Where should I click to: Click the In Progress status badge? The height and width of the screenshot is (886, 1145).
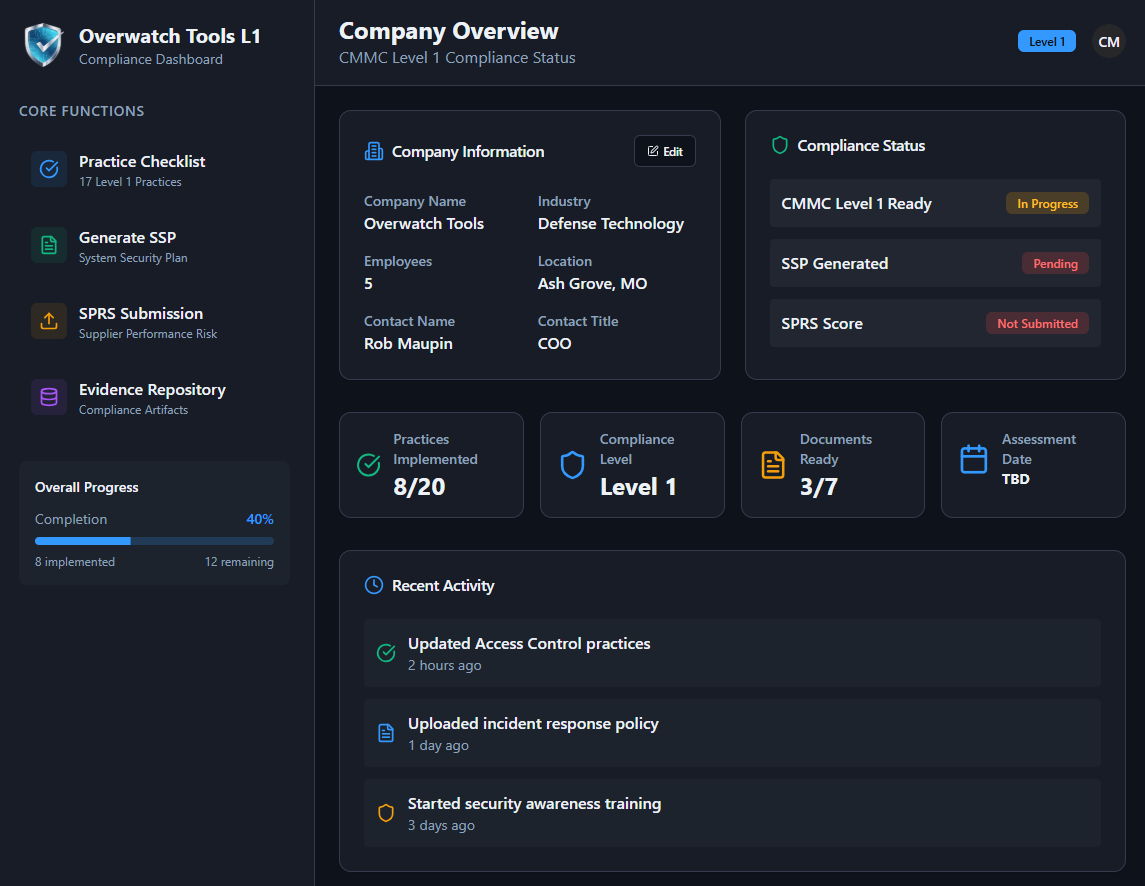pyautogui.click(x=1047, y=203)
